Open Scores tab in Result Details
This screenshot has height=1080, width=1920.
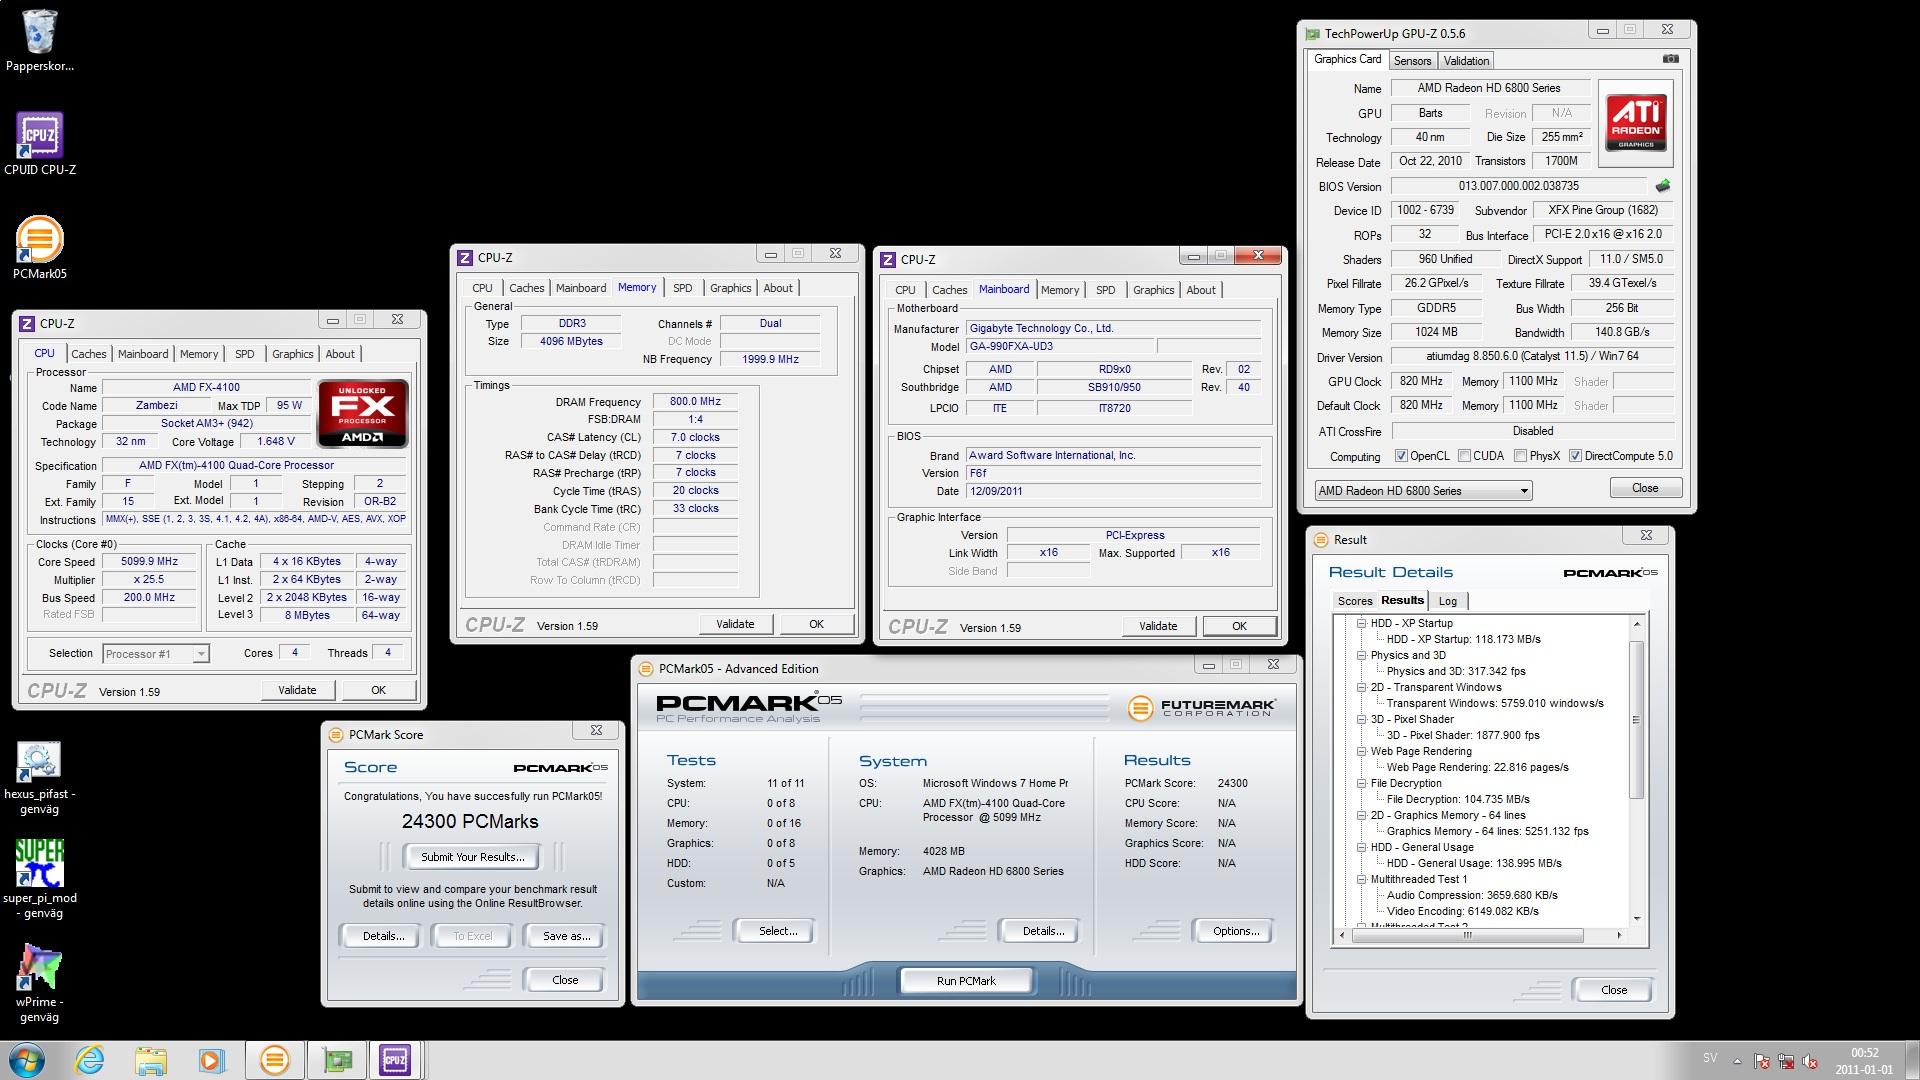(1355, 601)
